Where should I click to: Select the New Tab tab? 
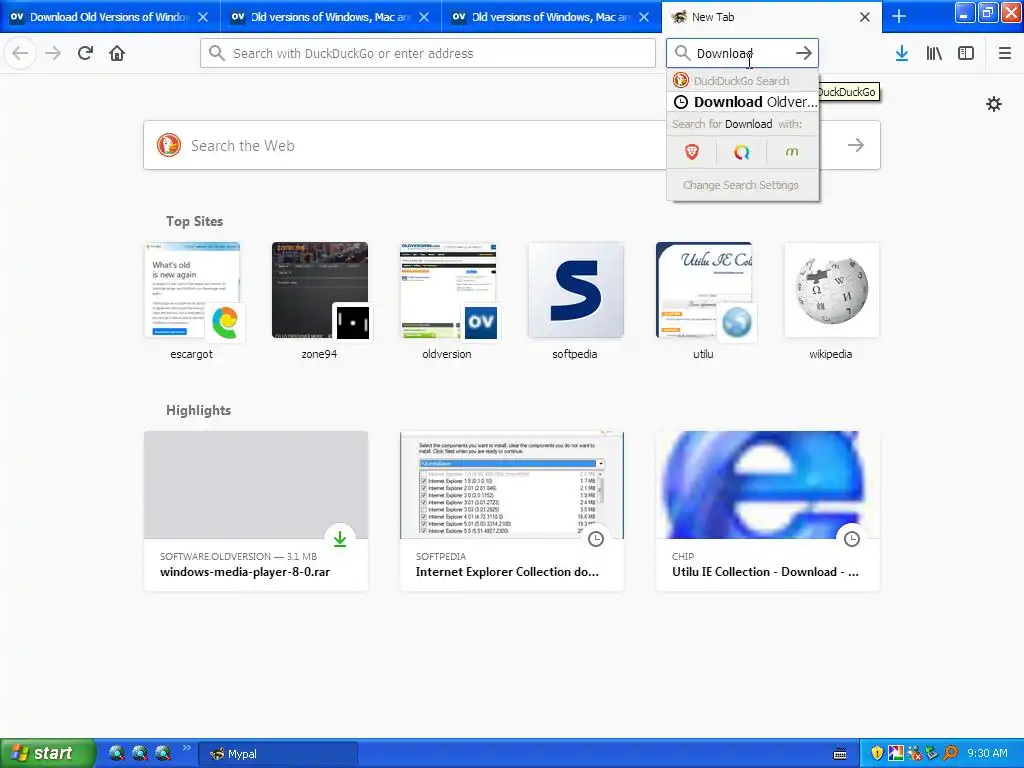[x=772, y=17]
